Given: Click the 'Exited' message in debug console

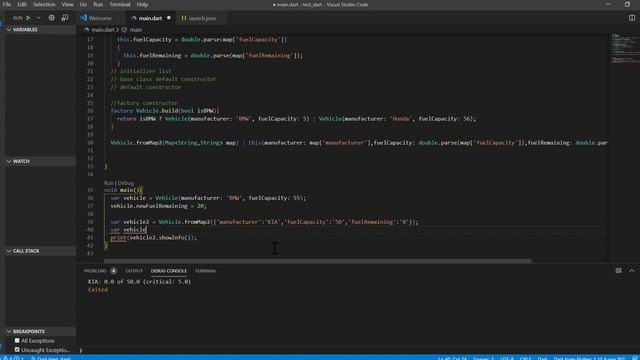Looking at the screenshot, I should click(98, 290).
